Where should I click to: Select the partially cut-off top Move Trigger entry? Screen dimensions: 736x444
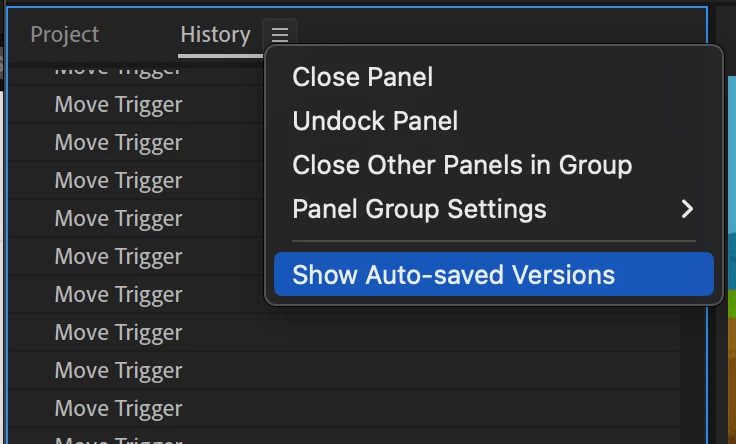point(118,71)
